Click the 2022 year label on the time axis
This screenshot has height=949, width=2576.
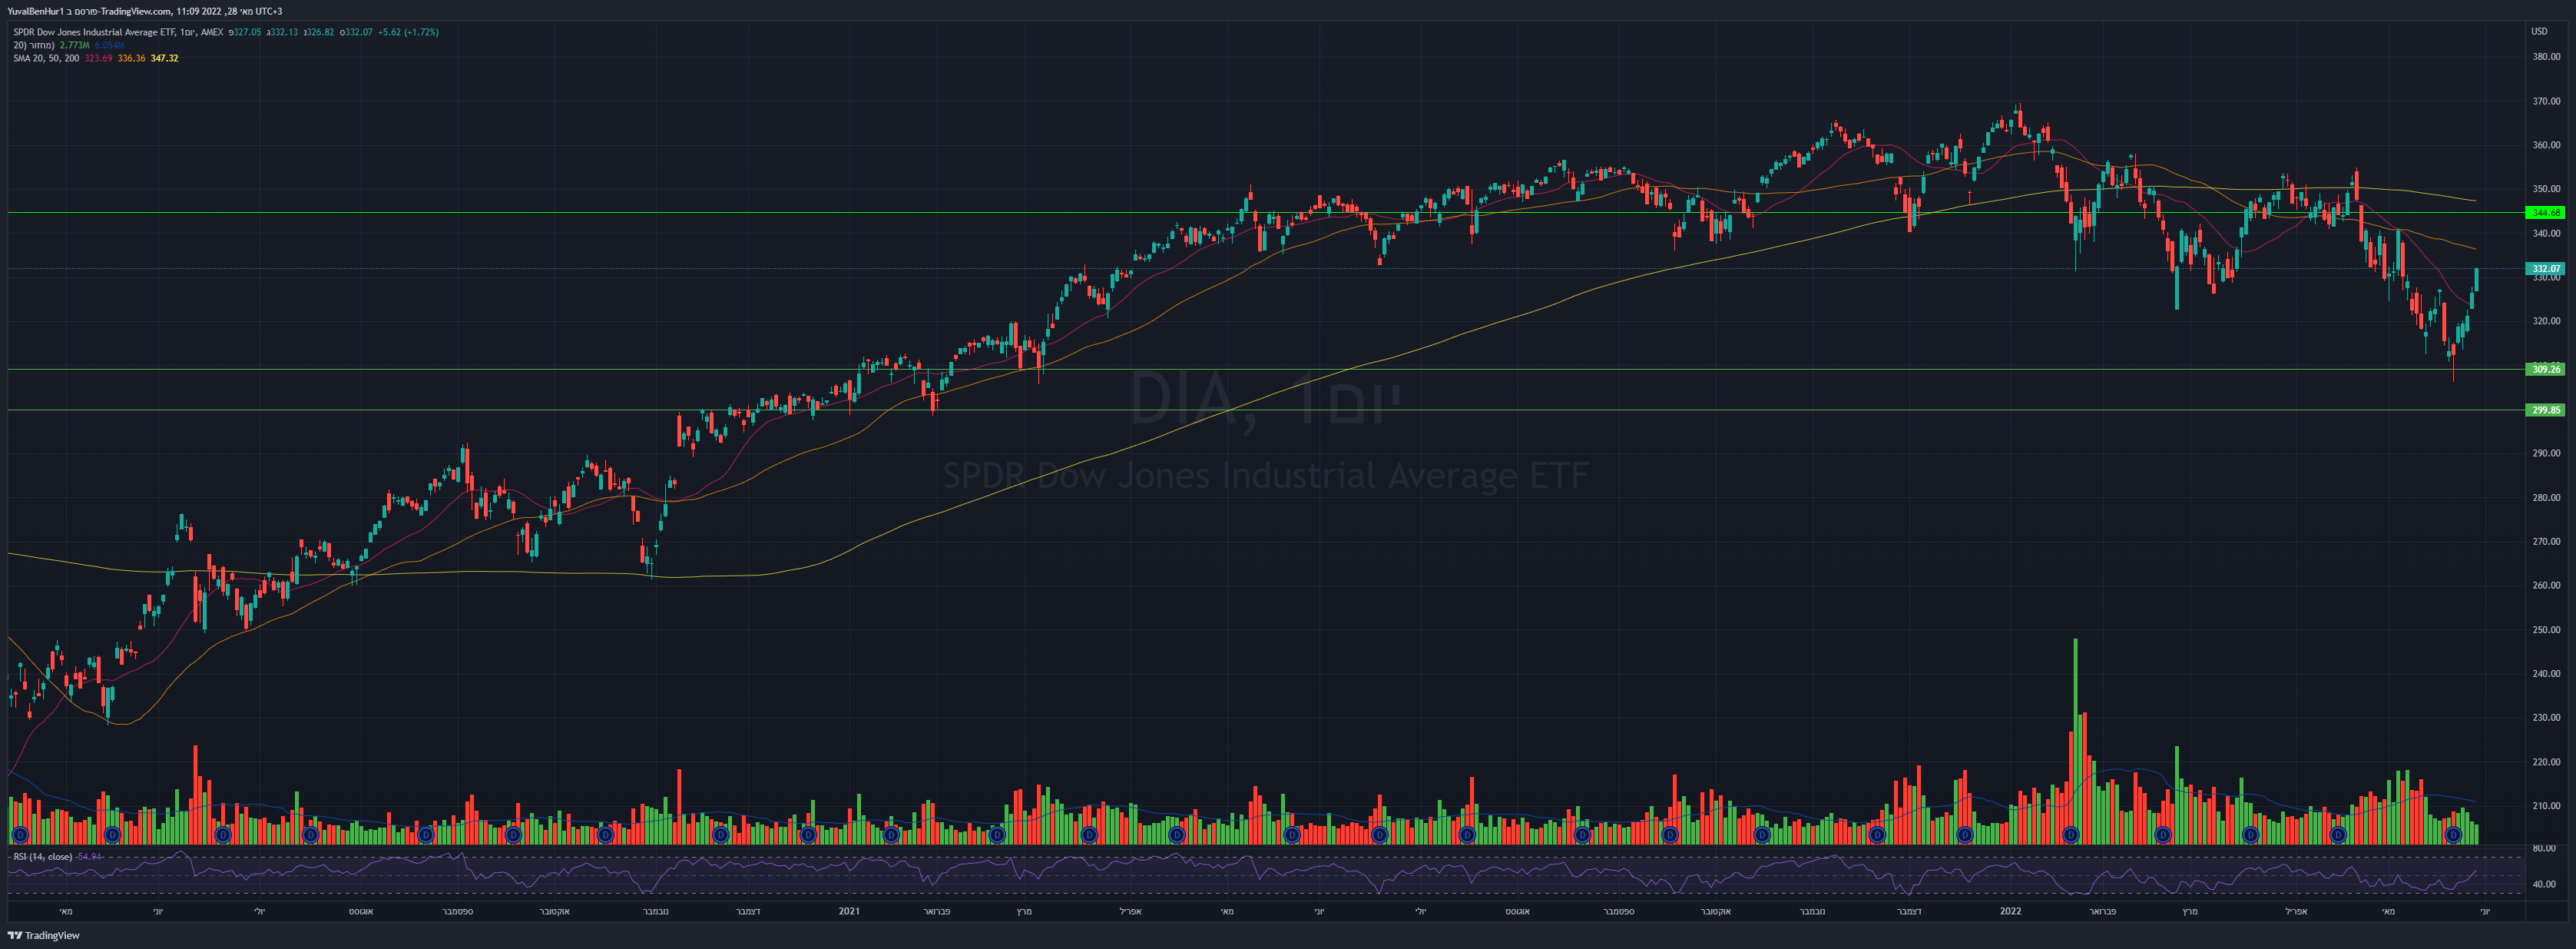[2010, 911]
